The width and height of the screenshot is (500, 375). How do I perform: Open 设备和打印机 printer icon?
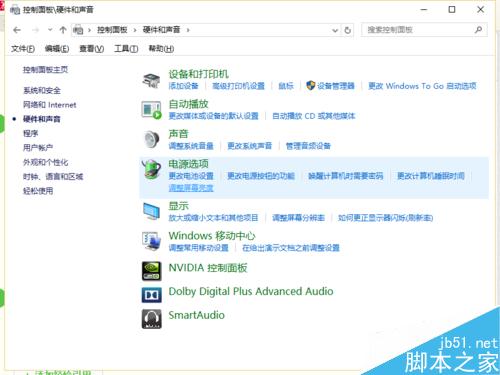[x=151, y=80]
